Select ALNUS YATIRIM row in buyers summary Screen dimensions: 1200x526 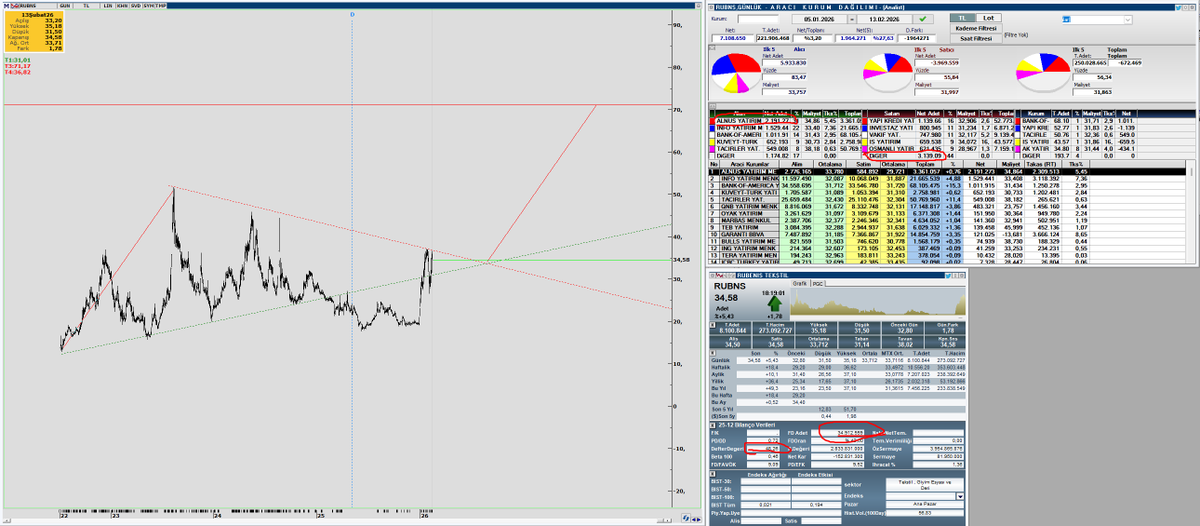click(x=785, y=120)
